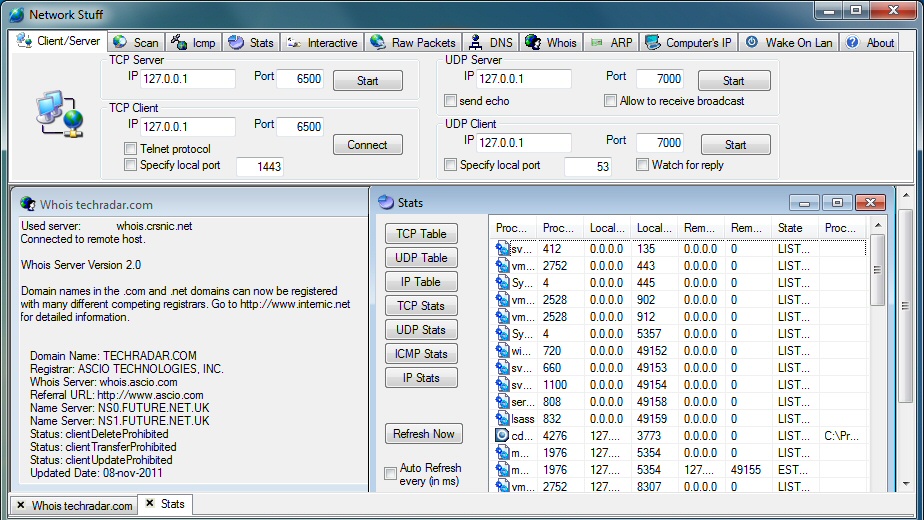Show the TCP Table
924x520 pixels.
421,234
